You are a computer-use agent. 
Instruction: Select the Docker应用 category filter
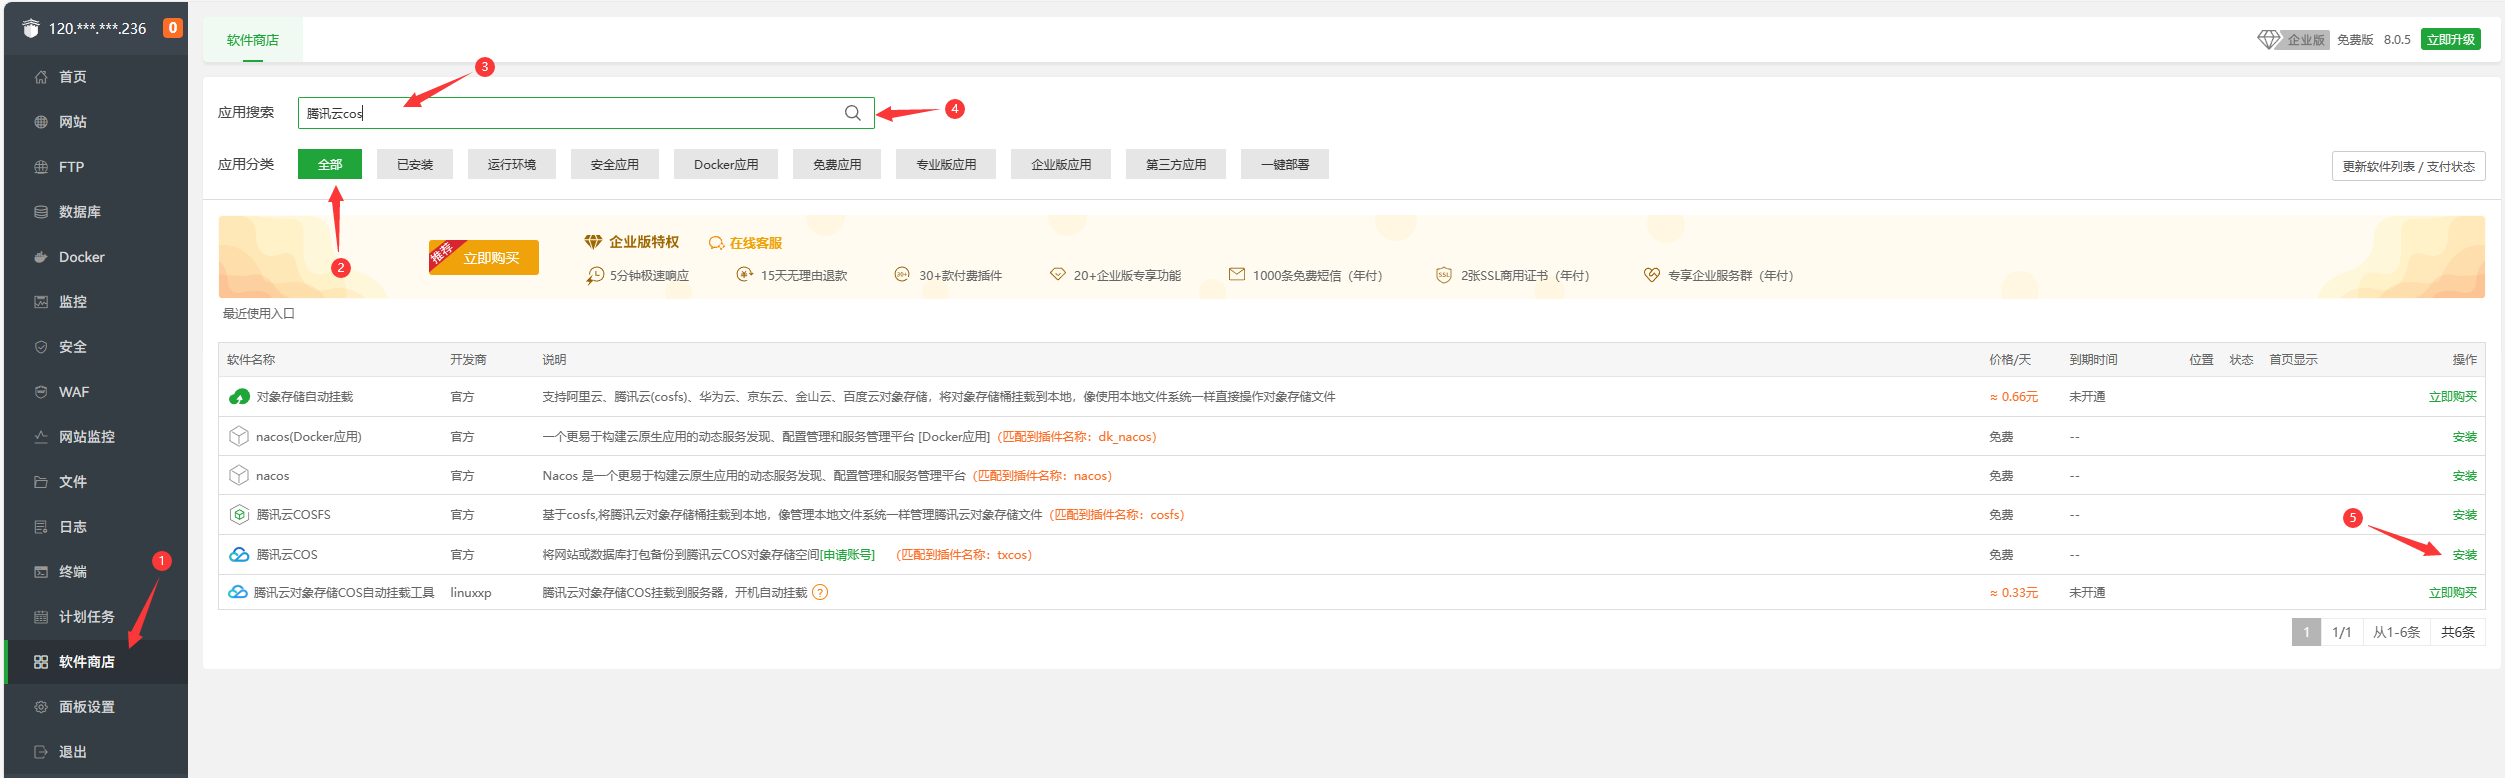coord(726,164)
